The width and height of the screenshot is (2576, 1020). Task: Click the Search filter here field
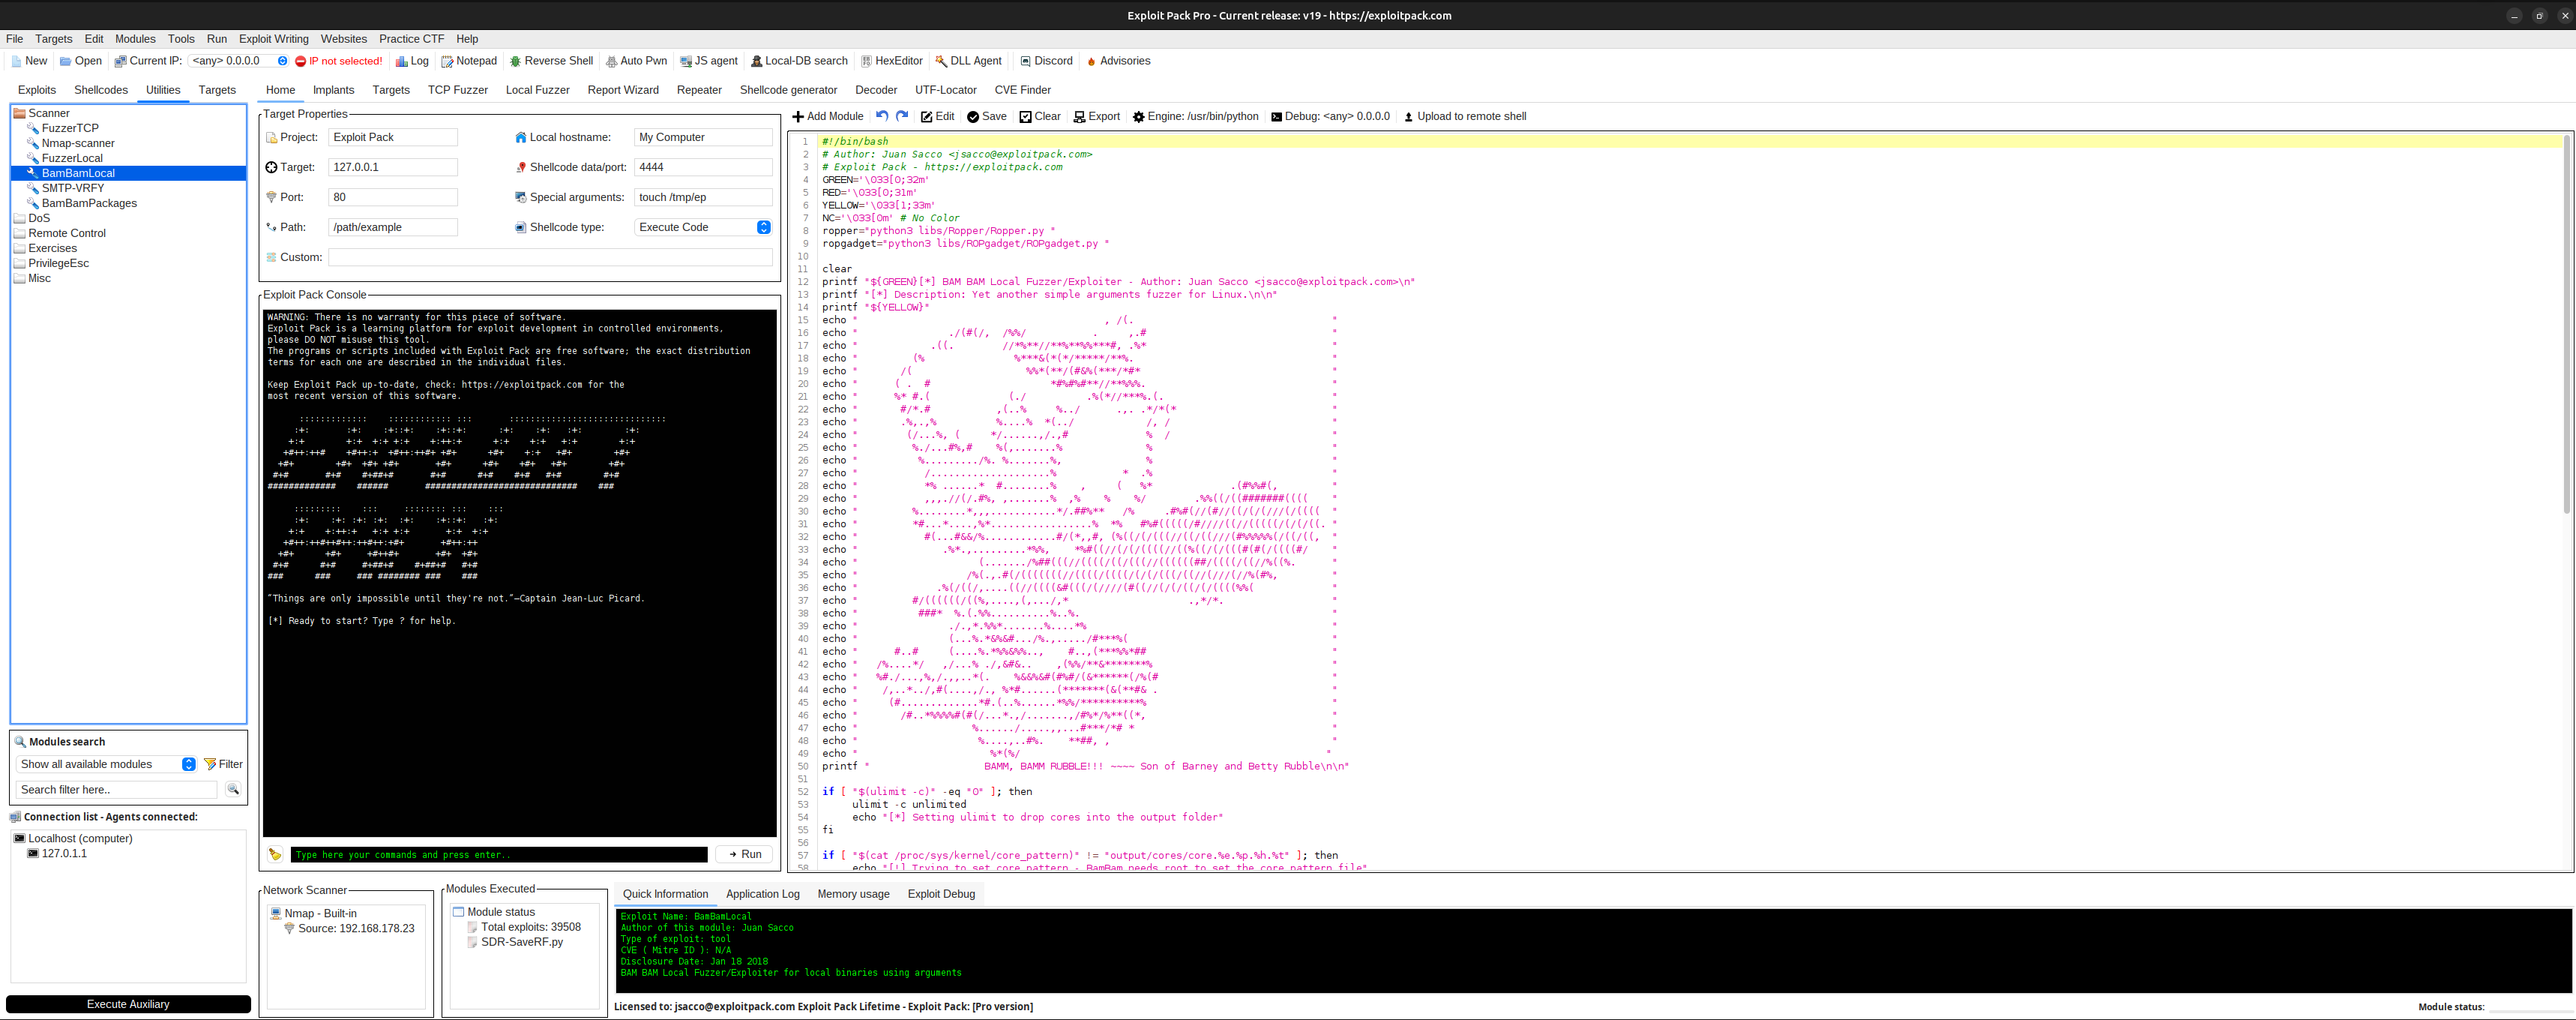pos(117,789)
